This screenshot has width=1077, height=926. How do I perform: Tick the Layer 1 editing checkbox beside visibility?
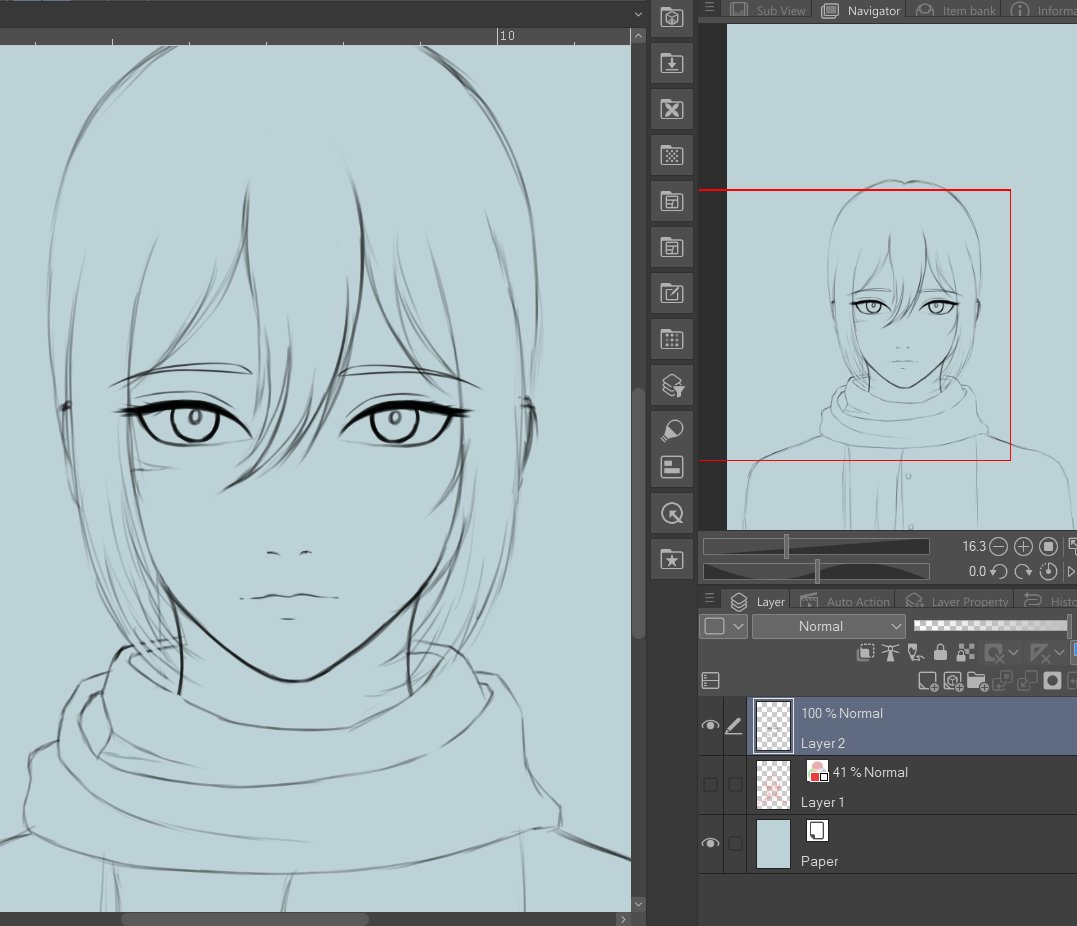coord(736,784)
